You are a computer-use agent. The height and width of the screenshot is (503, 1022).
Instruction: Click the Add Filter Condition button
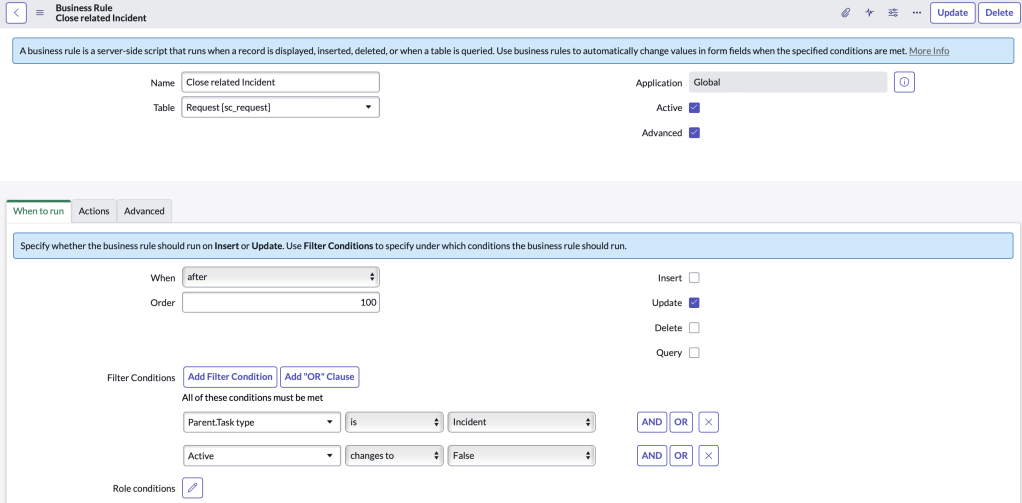(230, 377)
